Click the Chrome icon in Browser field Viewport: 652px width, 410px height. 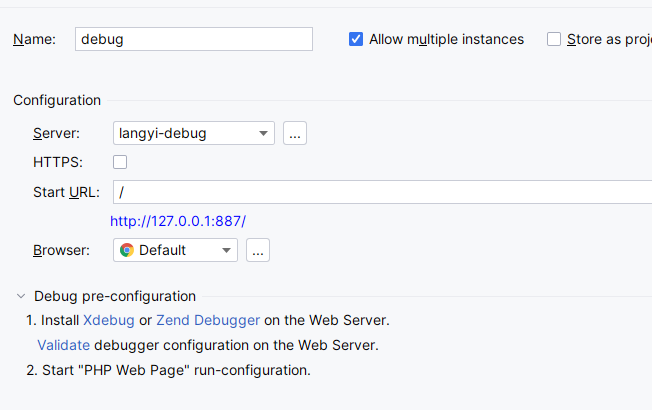click(127, 250)
